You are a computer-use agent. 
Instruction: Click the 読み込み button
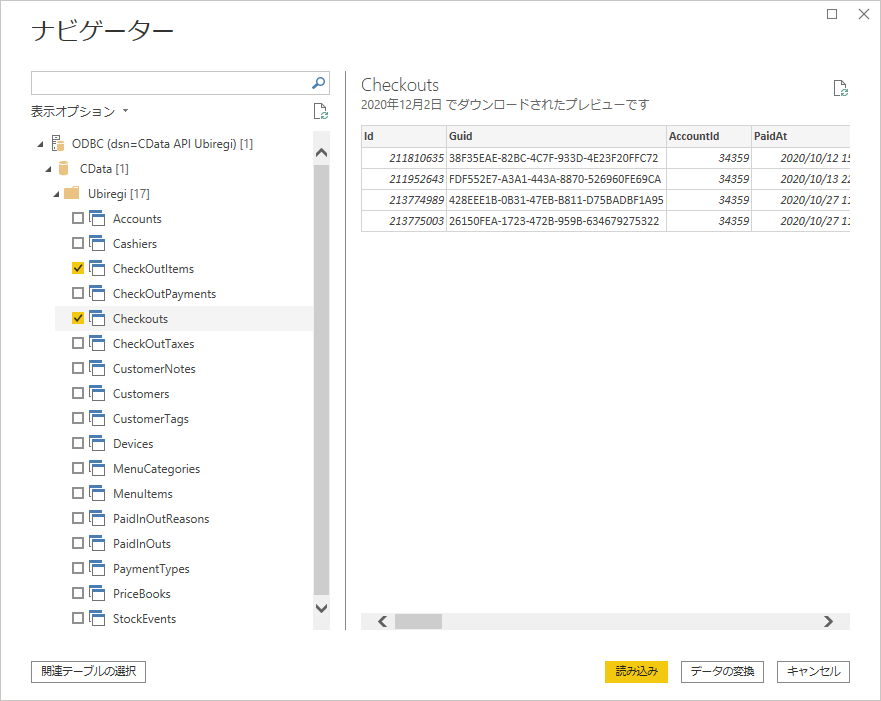[x=636, y=672]
